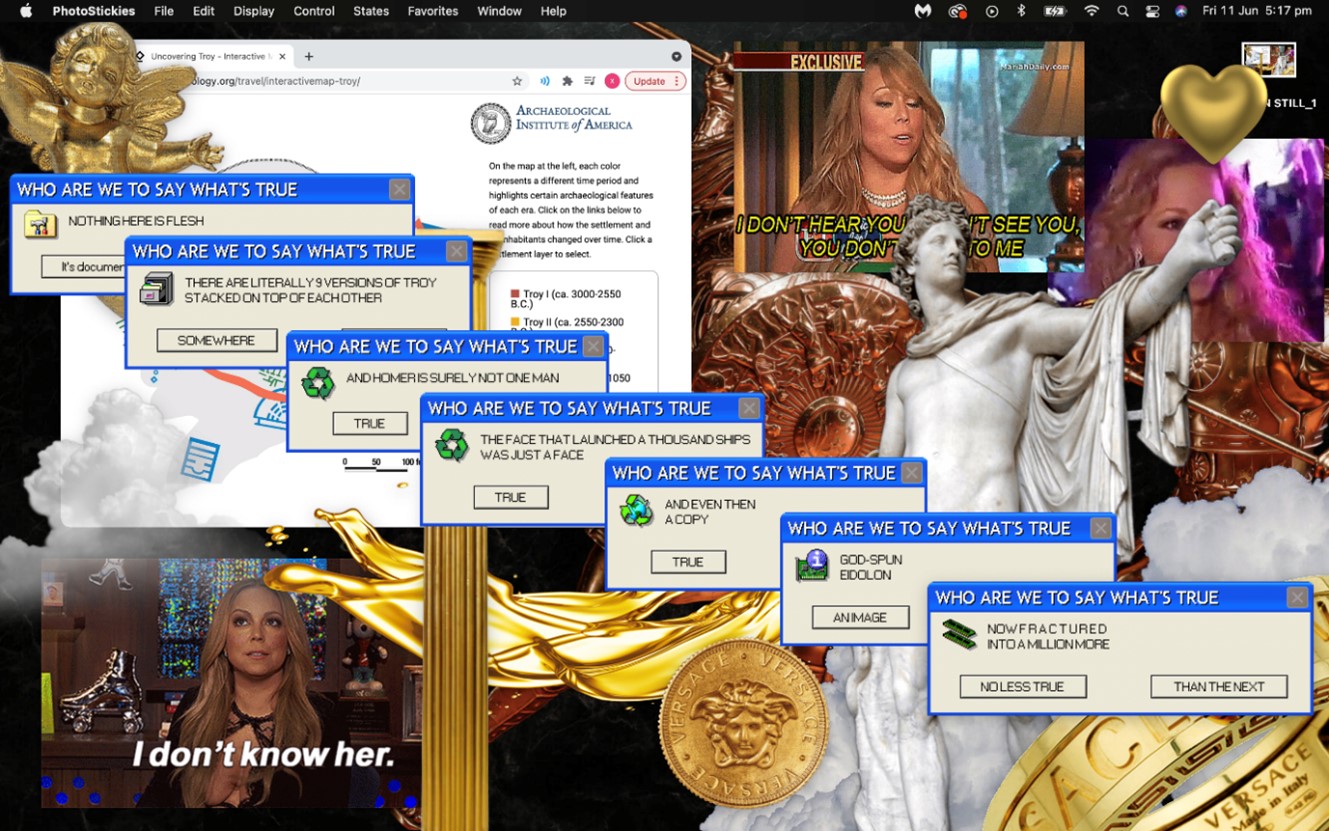Click the THAN THE NEXT button
This screenshot has height=831, width=1329.
click(1219, 686)
